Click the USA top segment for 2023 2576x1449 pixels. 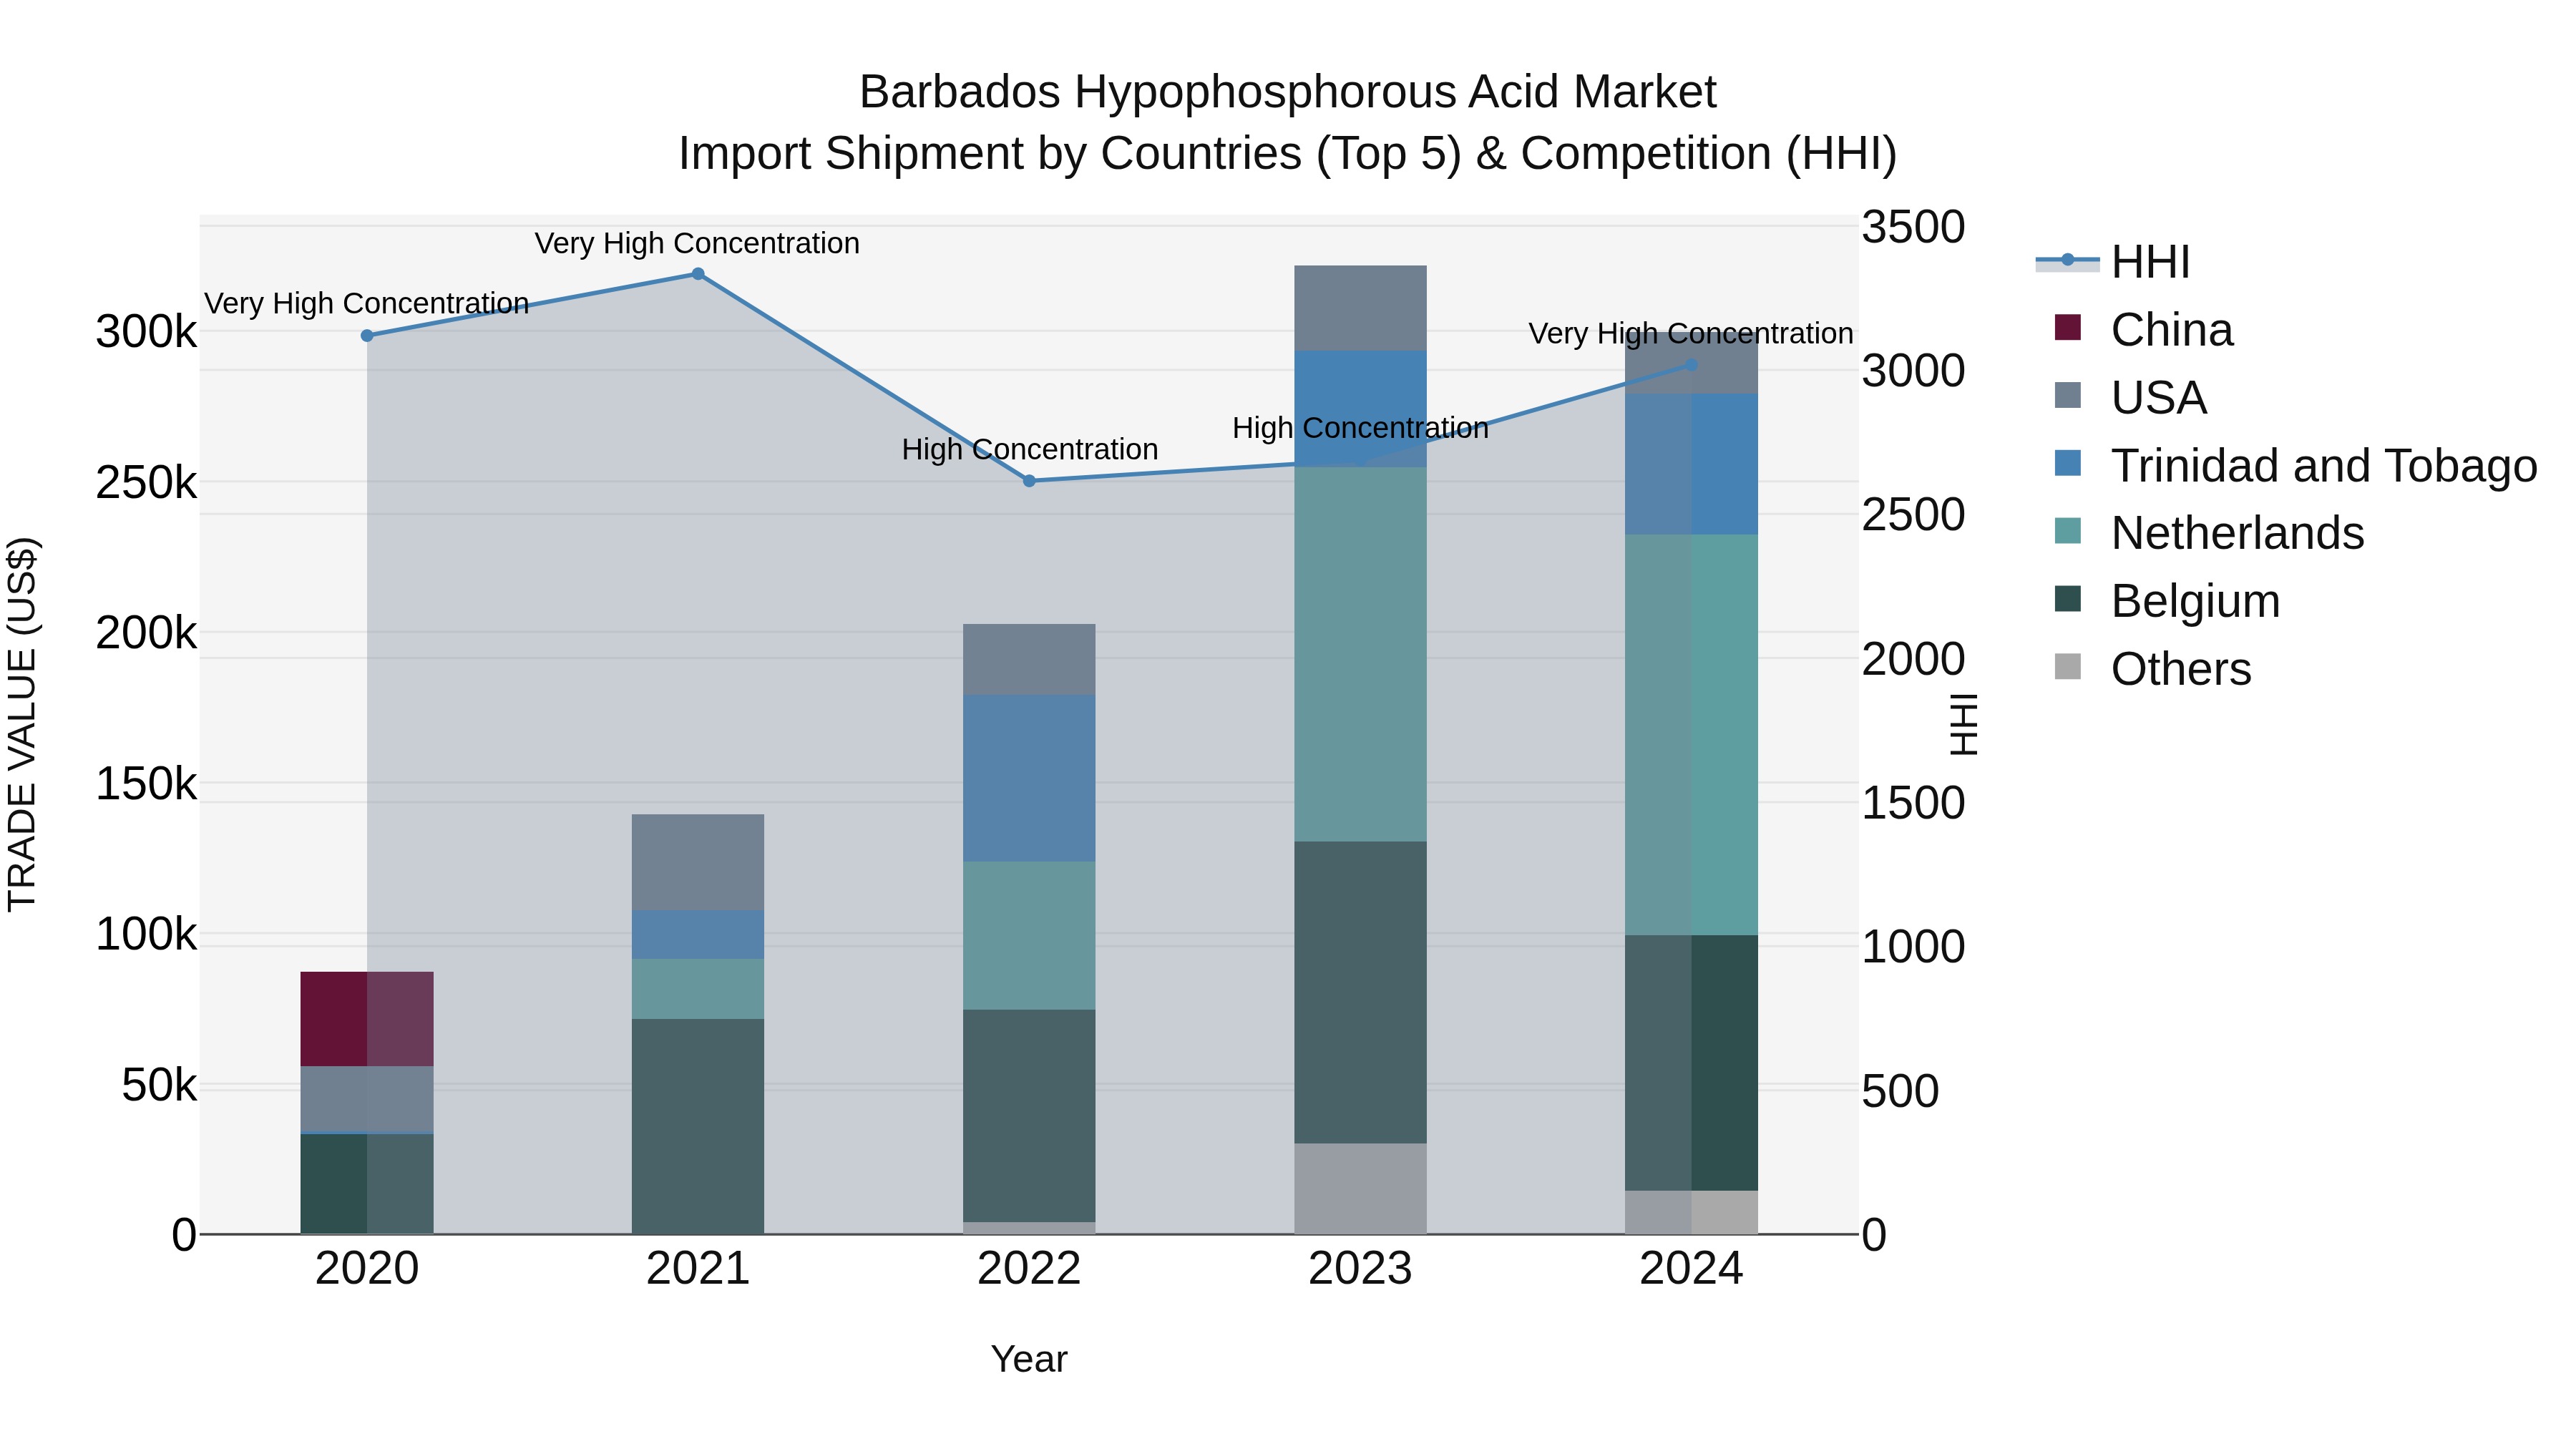click(1360, 308)
